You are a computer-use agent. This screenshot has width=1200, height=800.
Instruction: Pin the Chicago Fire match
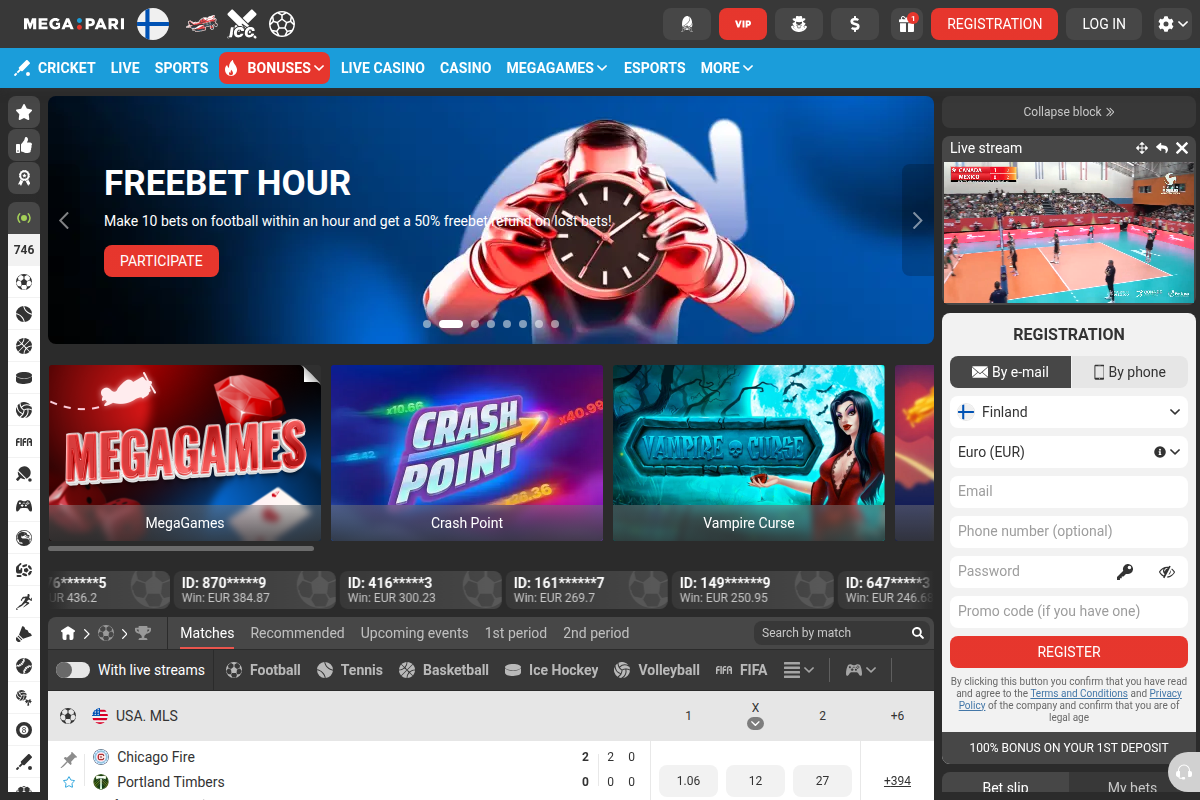(69, 759)
